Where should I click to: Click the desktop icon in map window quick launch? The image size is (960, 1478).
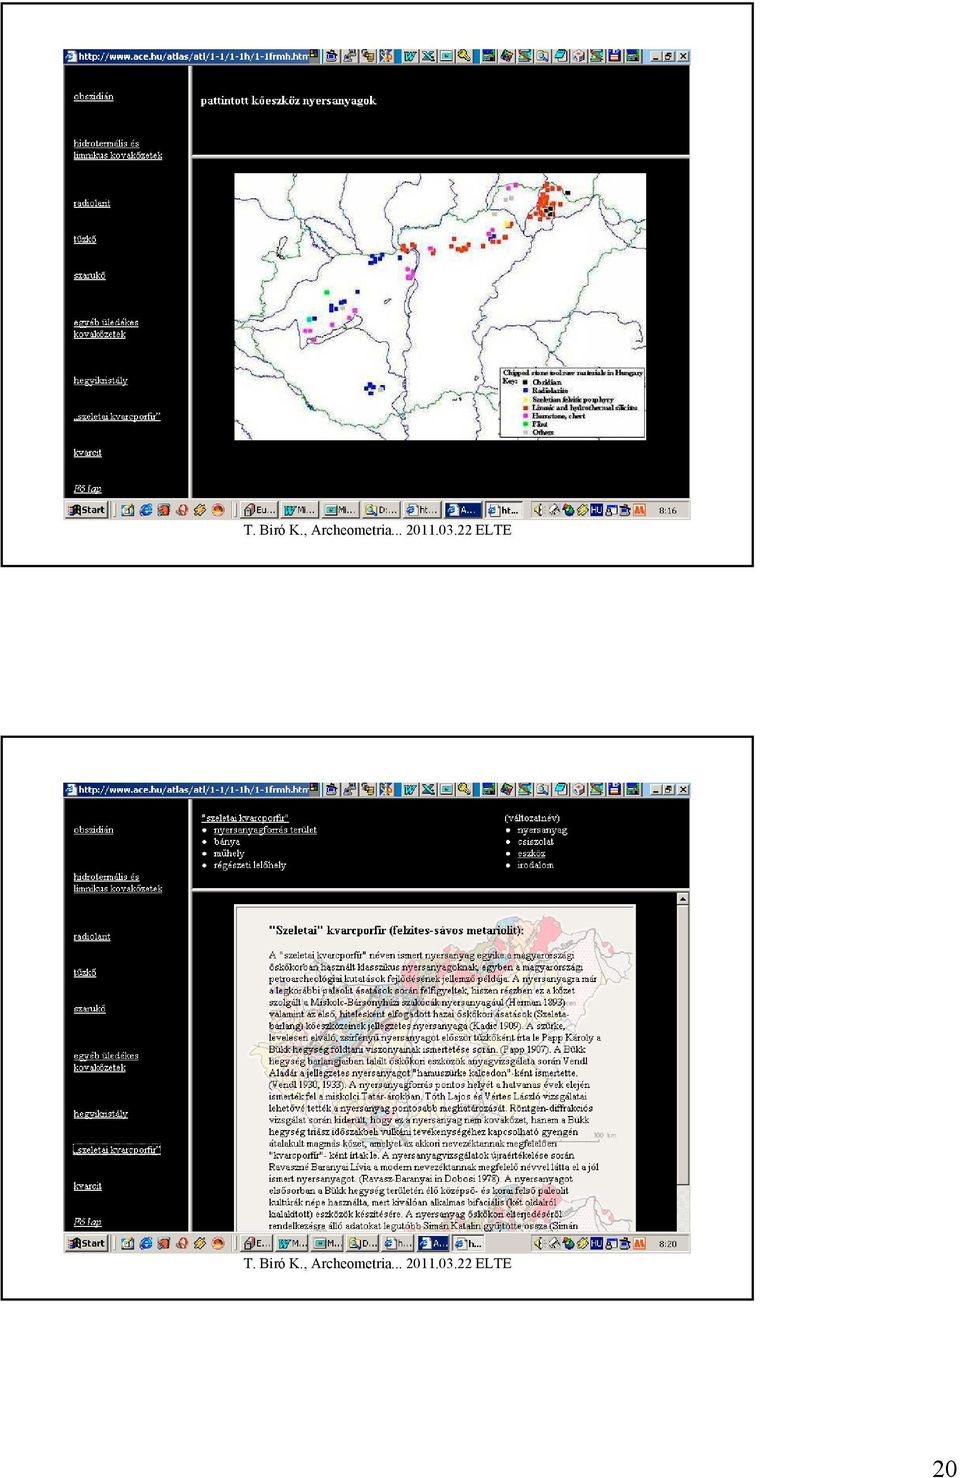pos(128,510)
